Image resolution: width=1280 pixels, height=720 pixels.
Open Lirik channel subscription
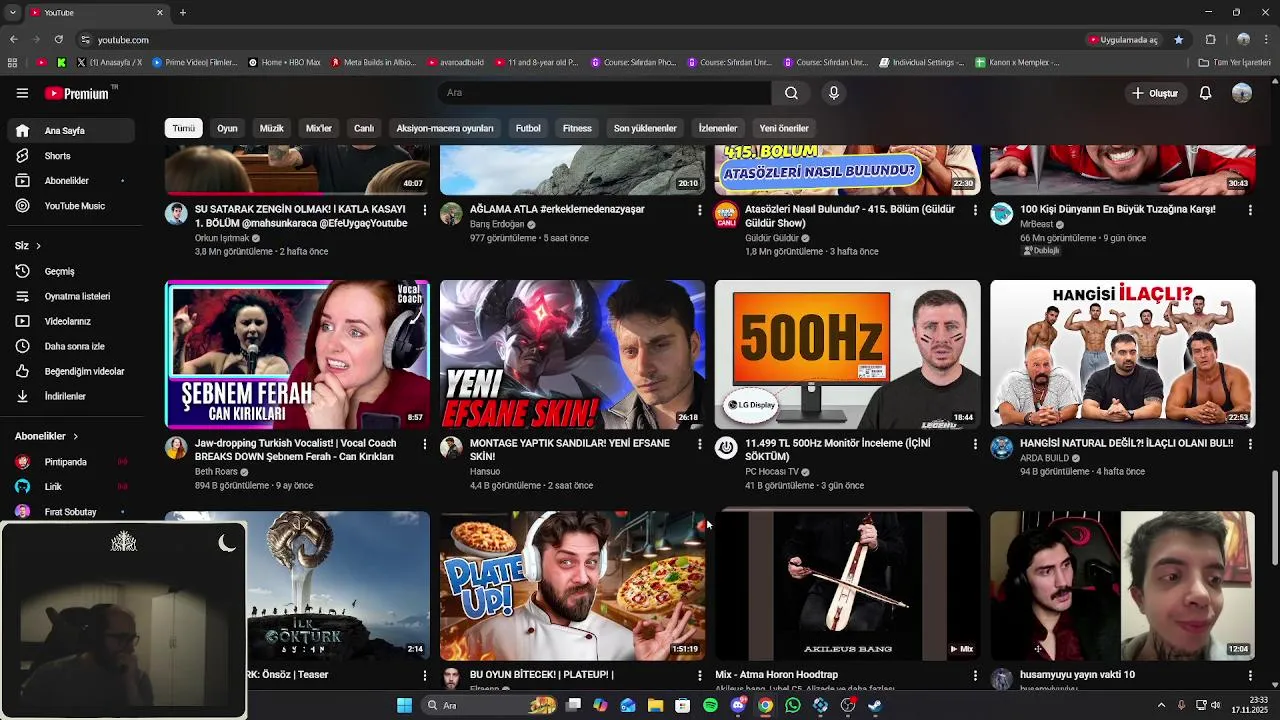tap(70, 487)
